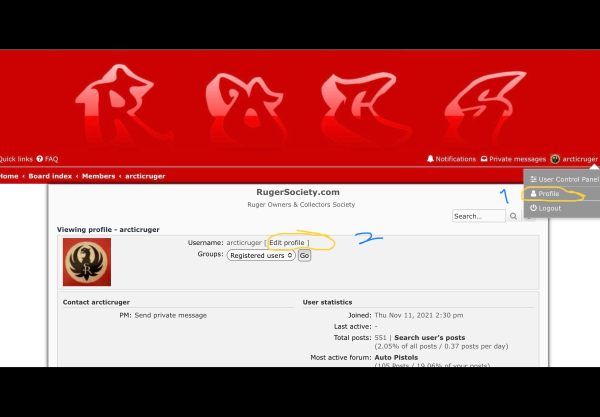Click the Logout power icon

[x=533, y=208]
